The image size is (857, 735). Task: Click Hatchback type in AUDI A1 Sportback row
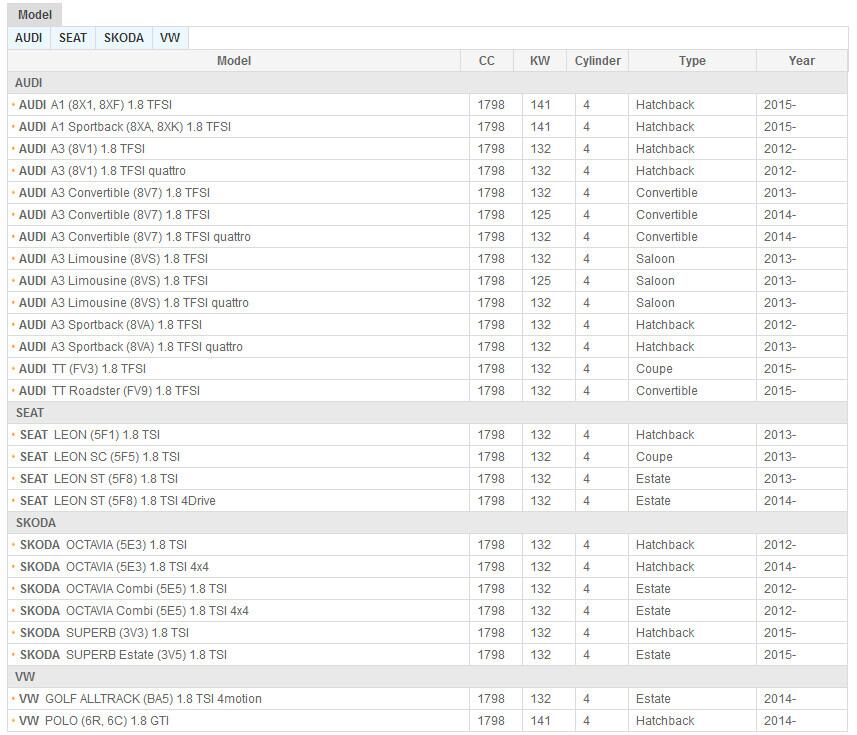click(665, 127)
